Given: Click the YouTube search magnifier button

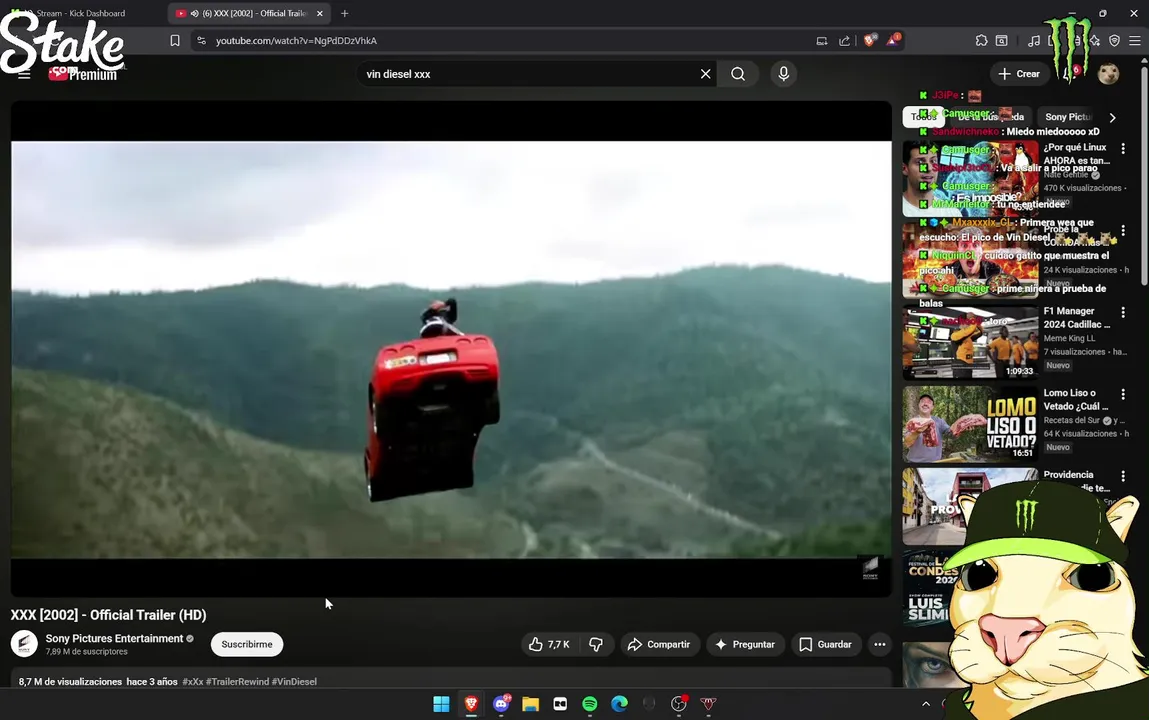Looking at the screenshot, I should click(x=738, y=74).
